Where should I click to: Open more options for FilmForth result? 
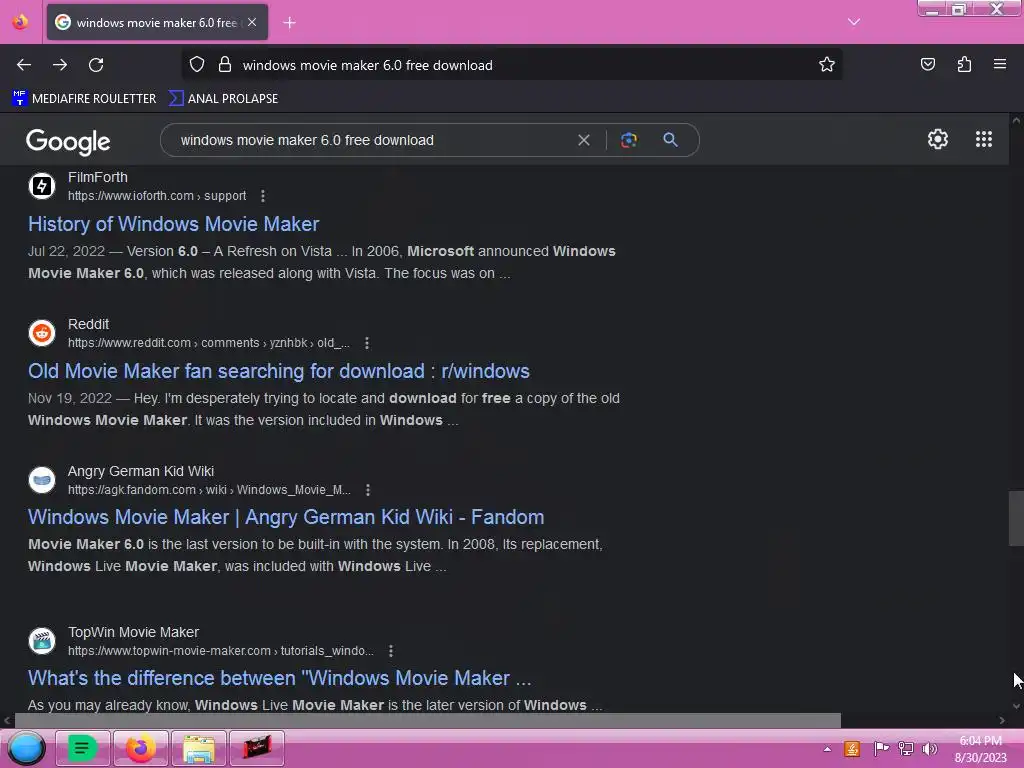(x=263, y=196)
